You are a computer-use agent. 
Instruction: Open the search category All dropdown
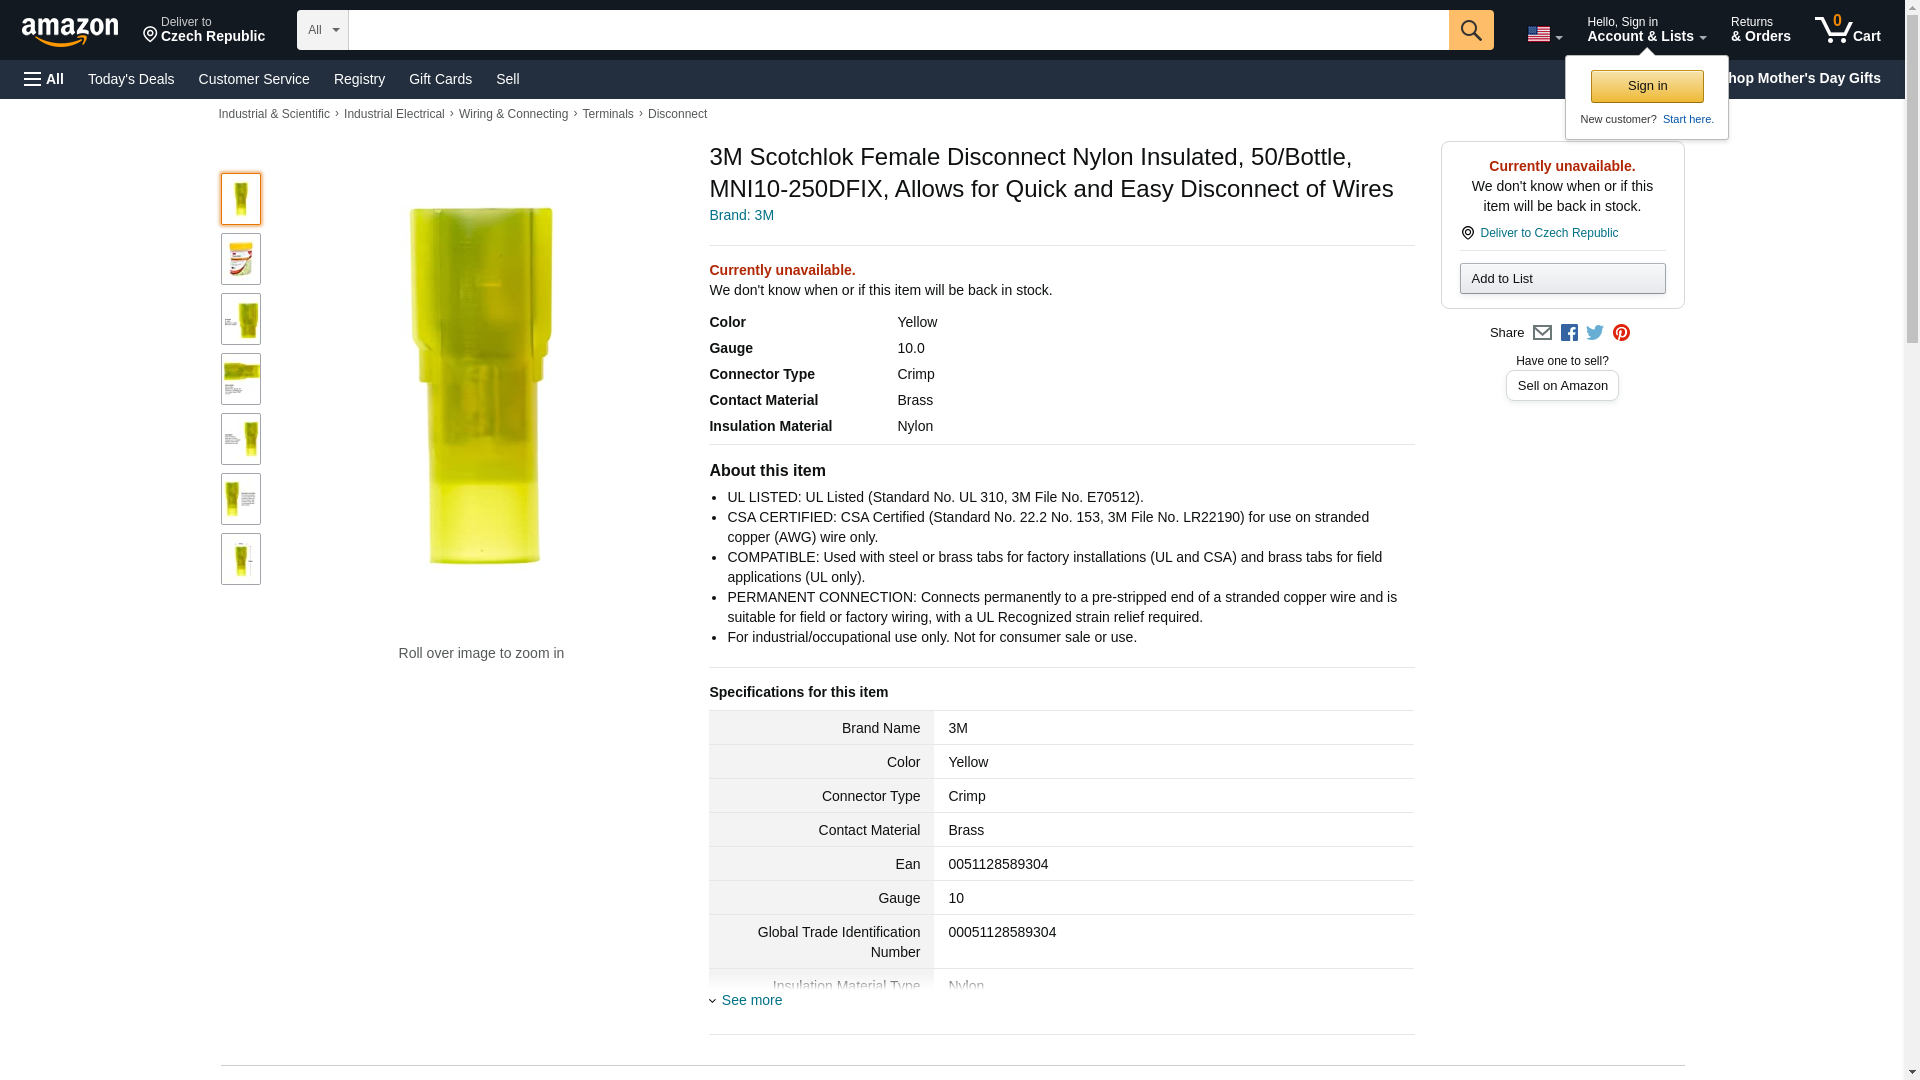(322, 30)
